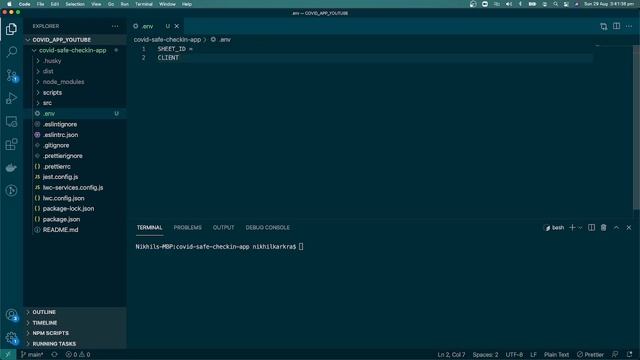
Task: Open changes compare icon in editor toolbar
Action: pyautogui.click(x=603, y=26)
